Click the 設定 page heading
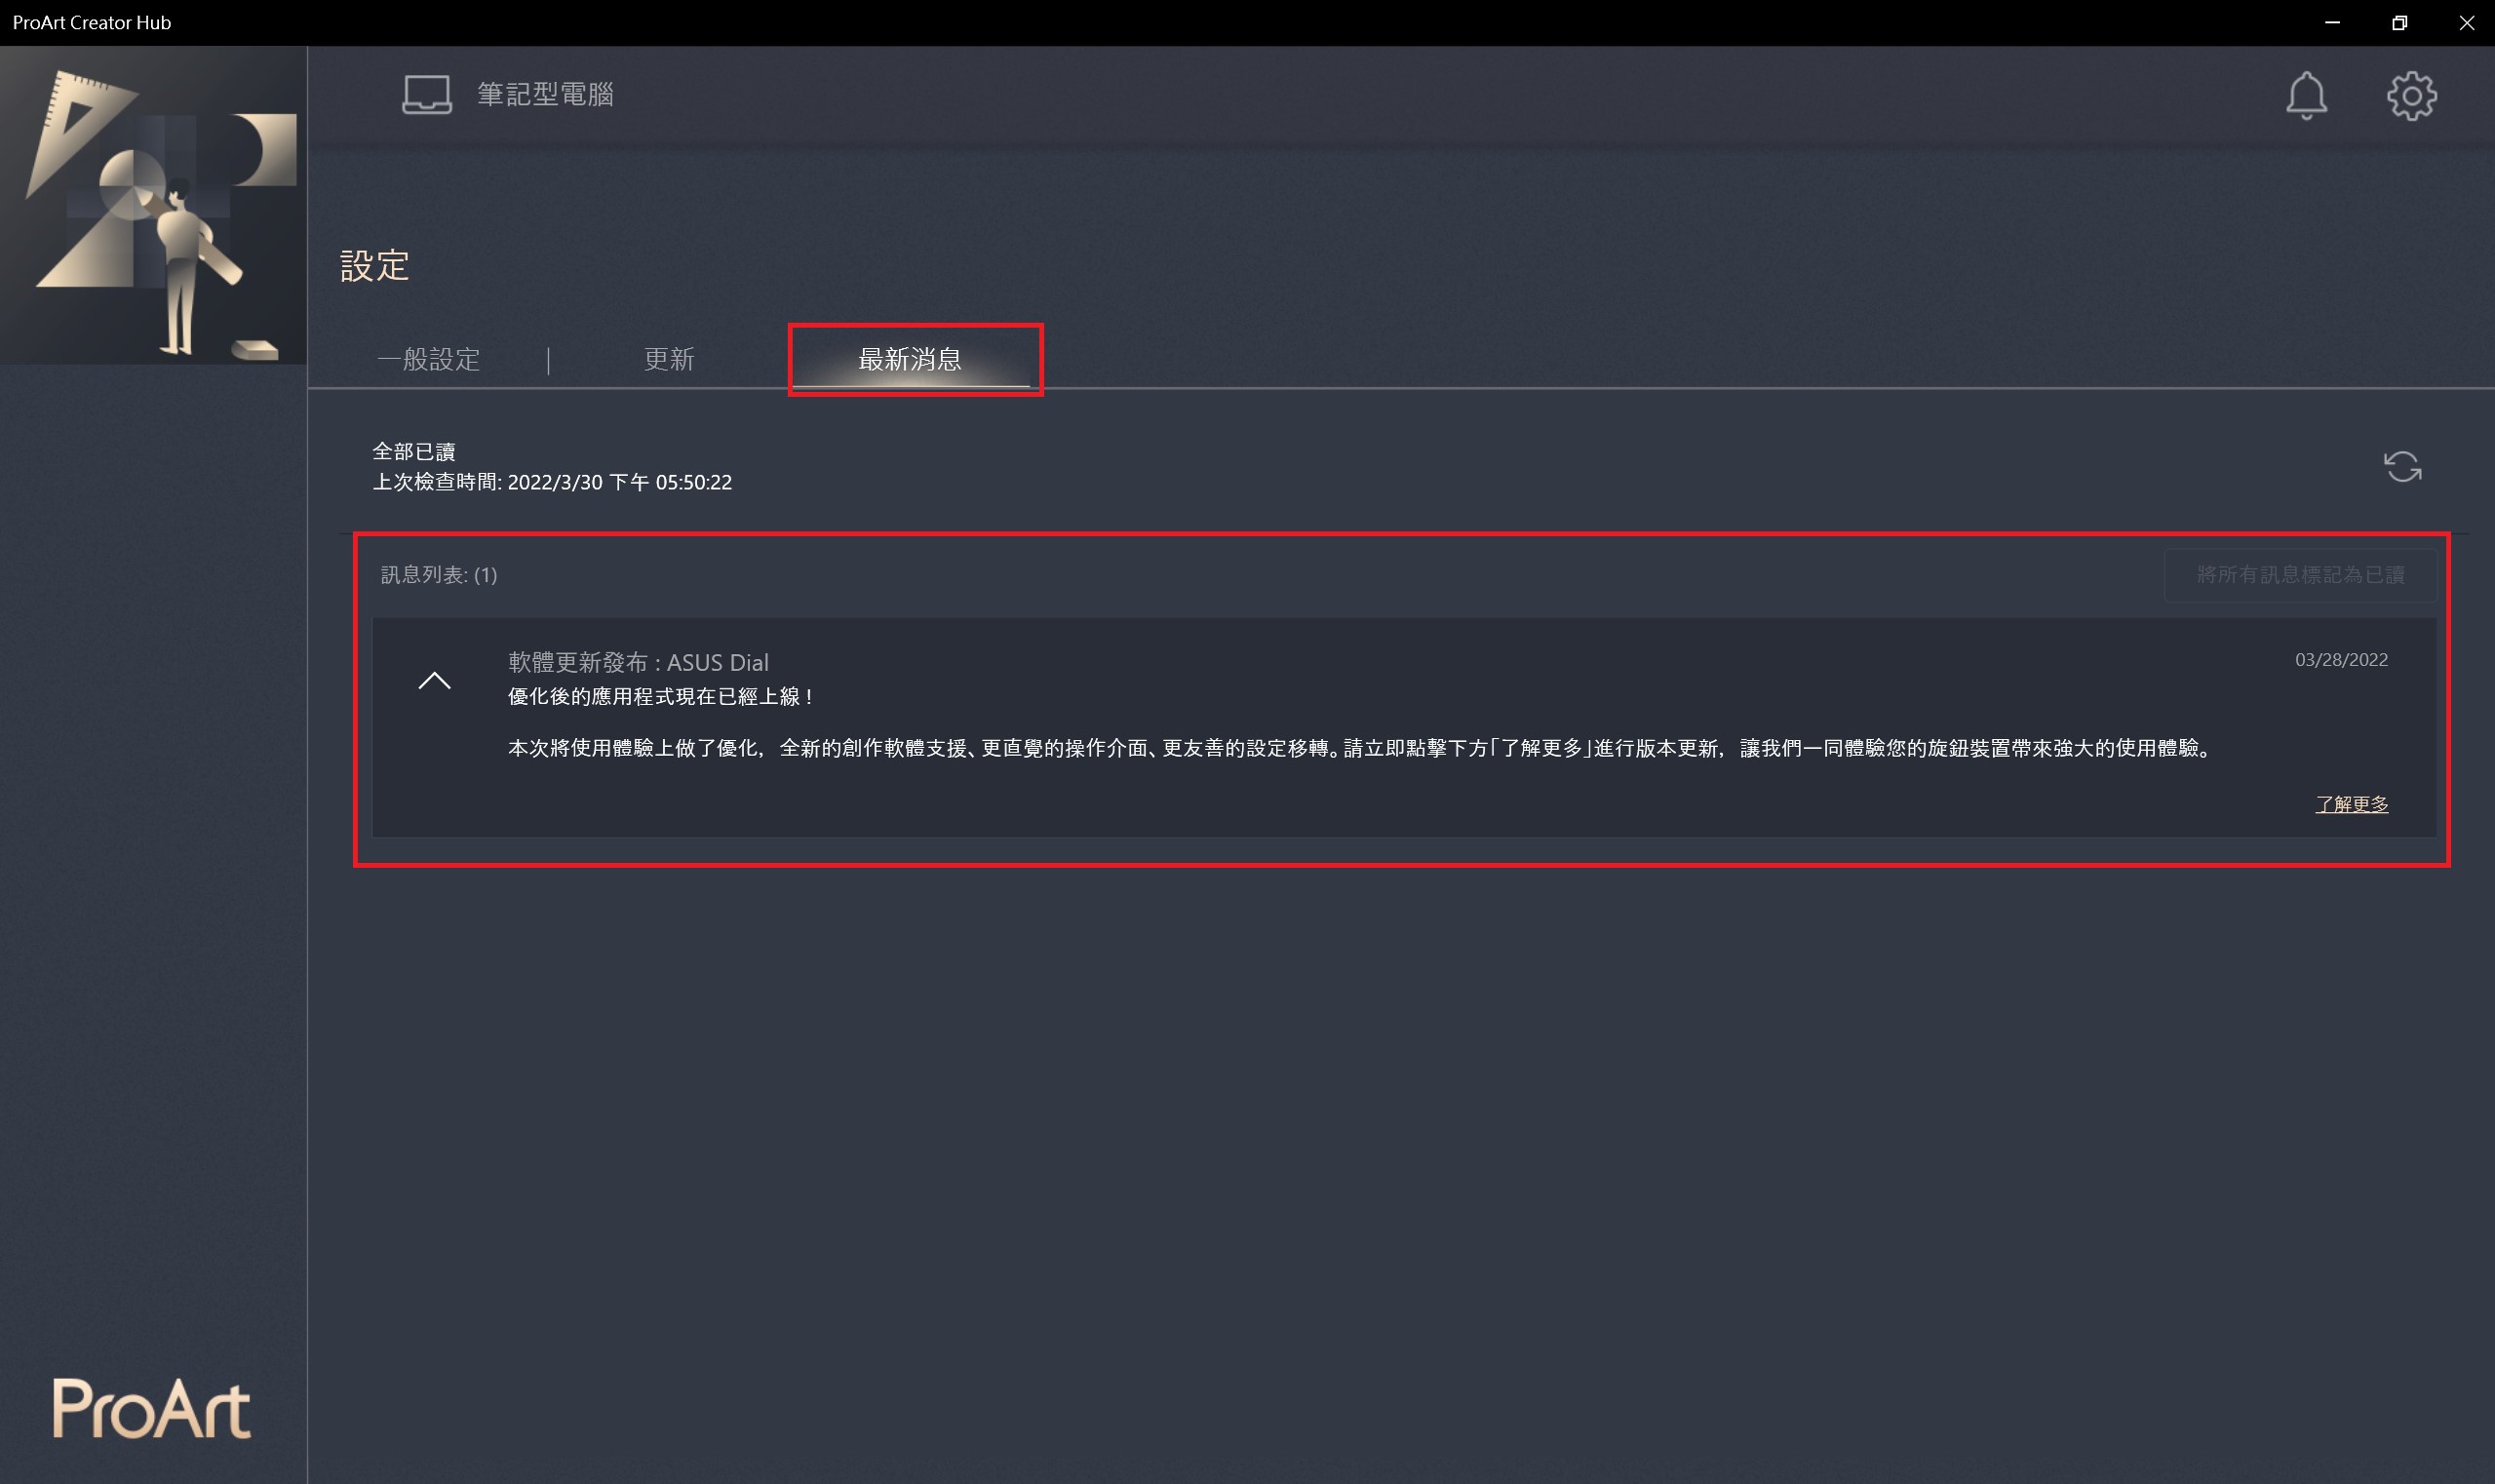2495x1484 pixels. pyautogui.click(x=373, y=265)
